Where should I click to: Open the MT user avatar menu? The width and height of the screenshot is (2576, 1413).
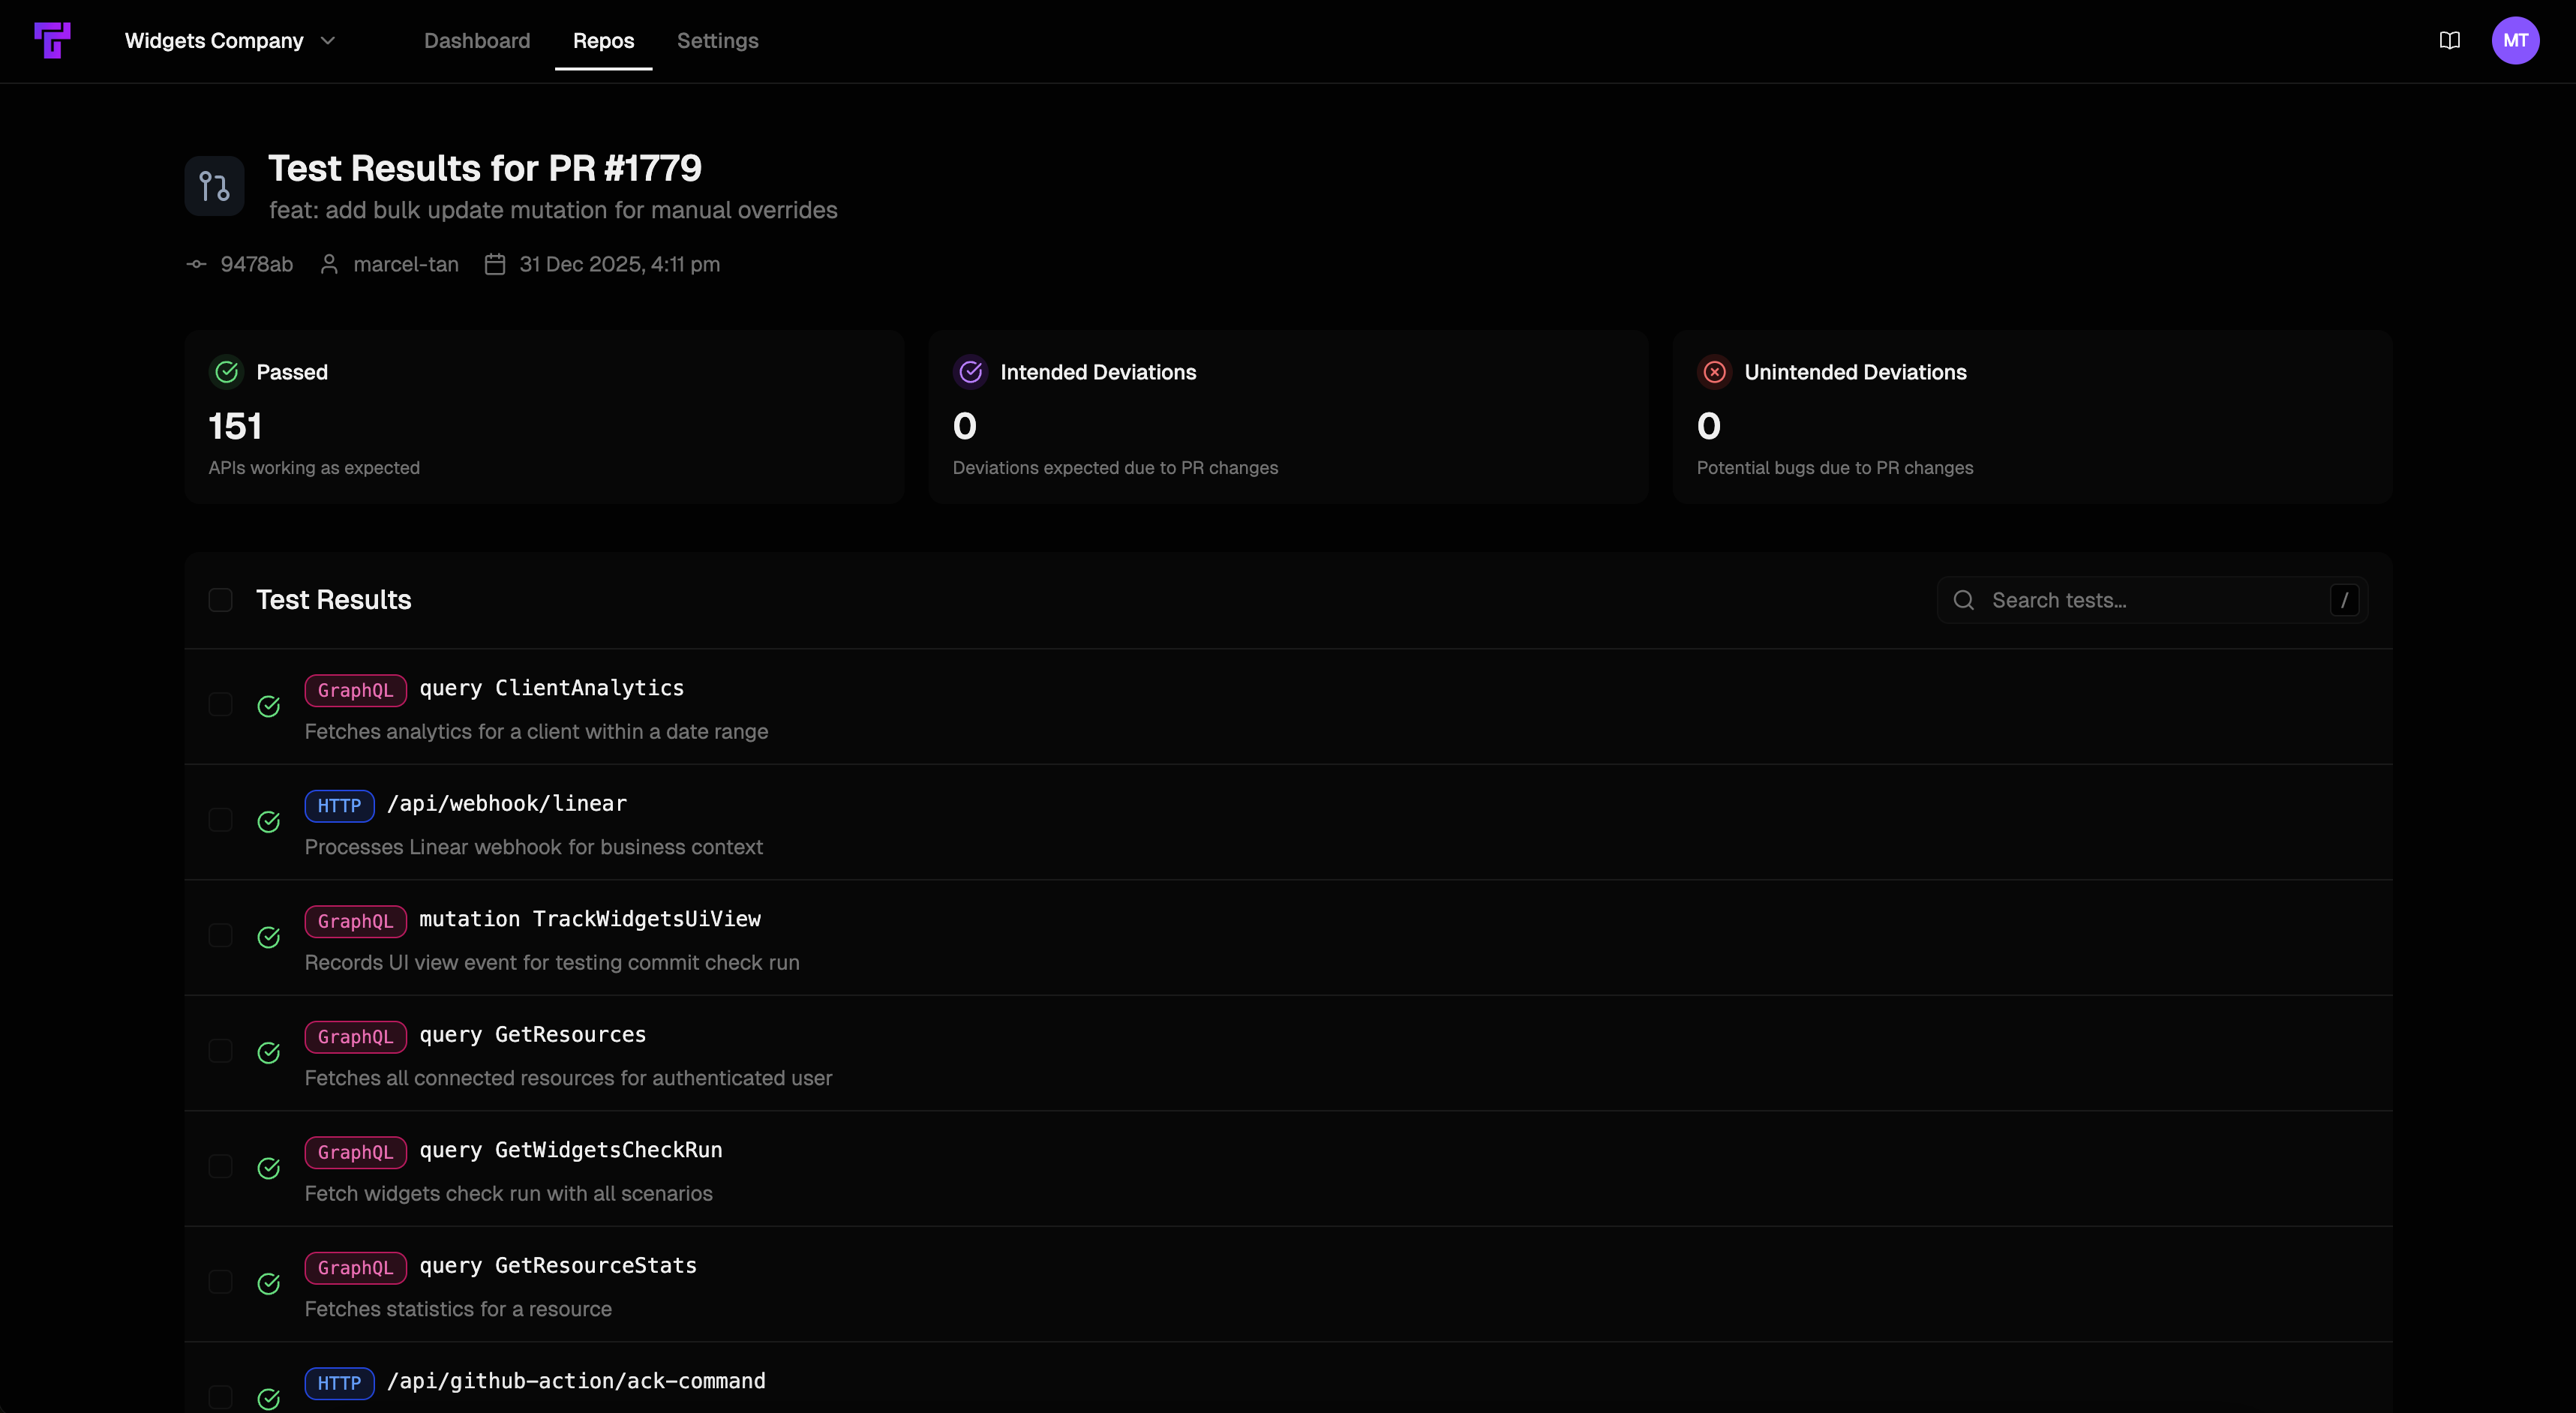pos(2517,41)
